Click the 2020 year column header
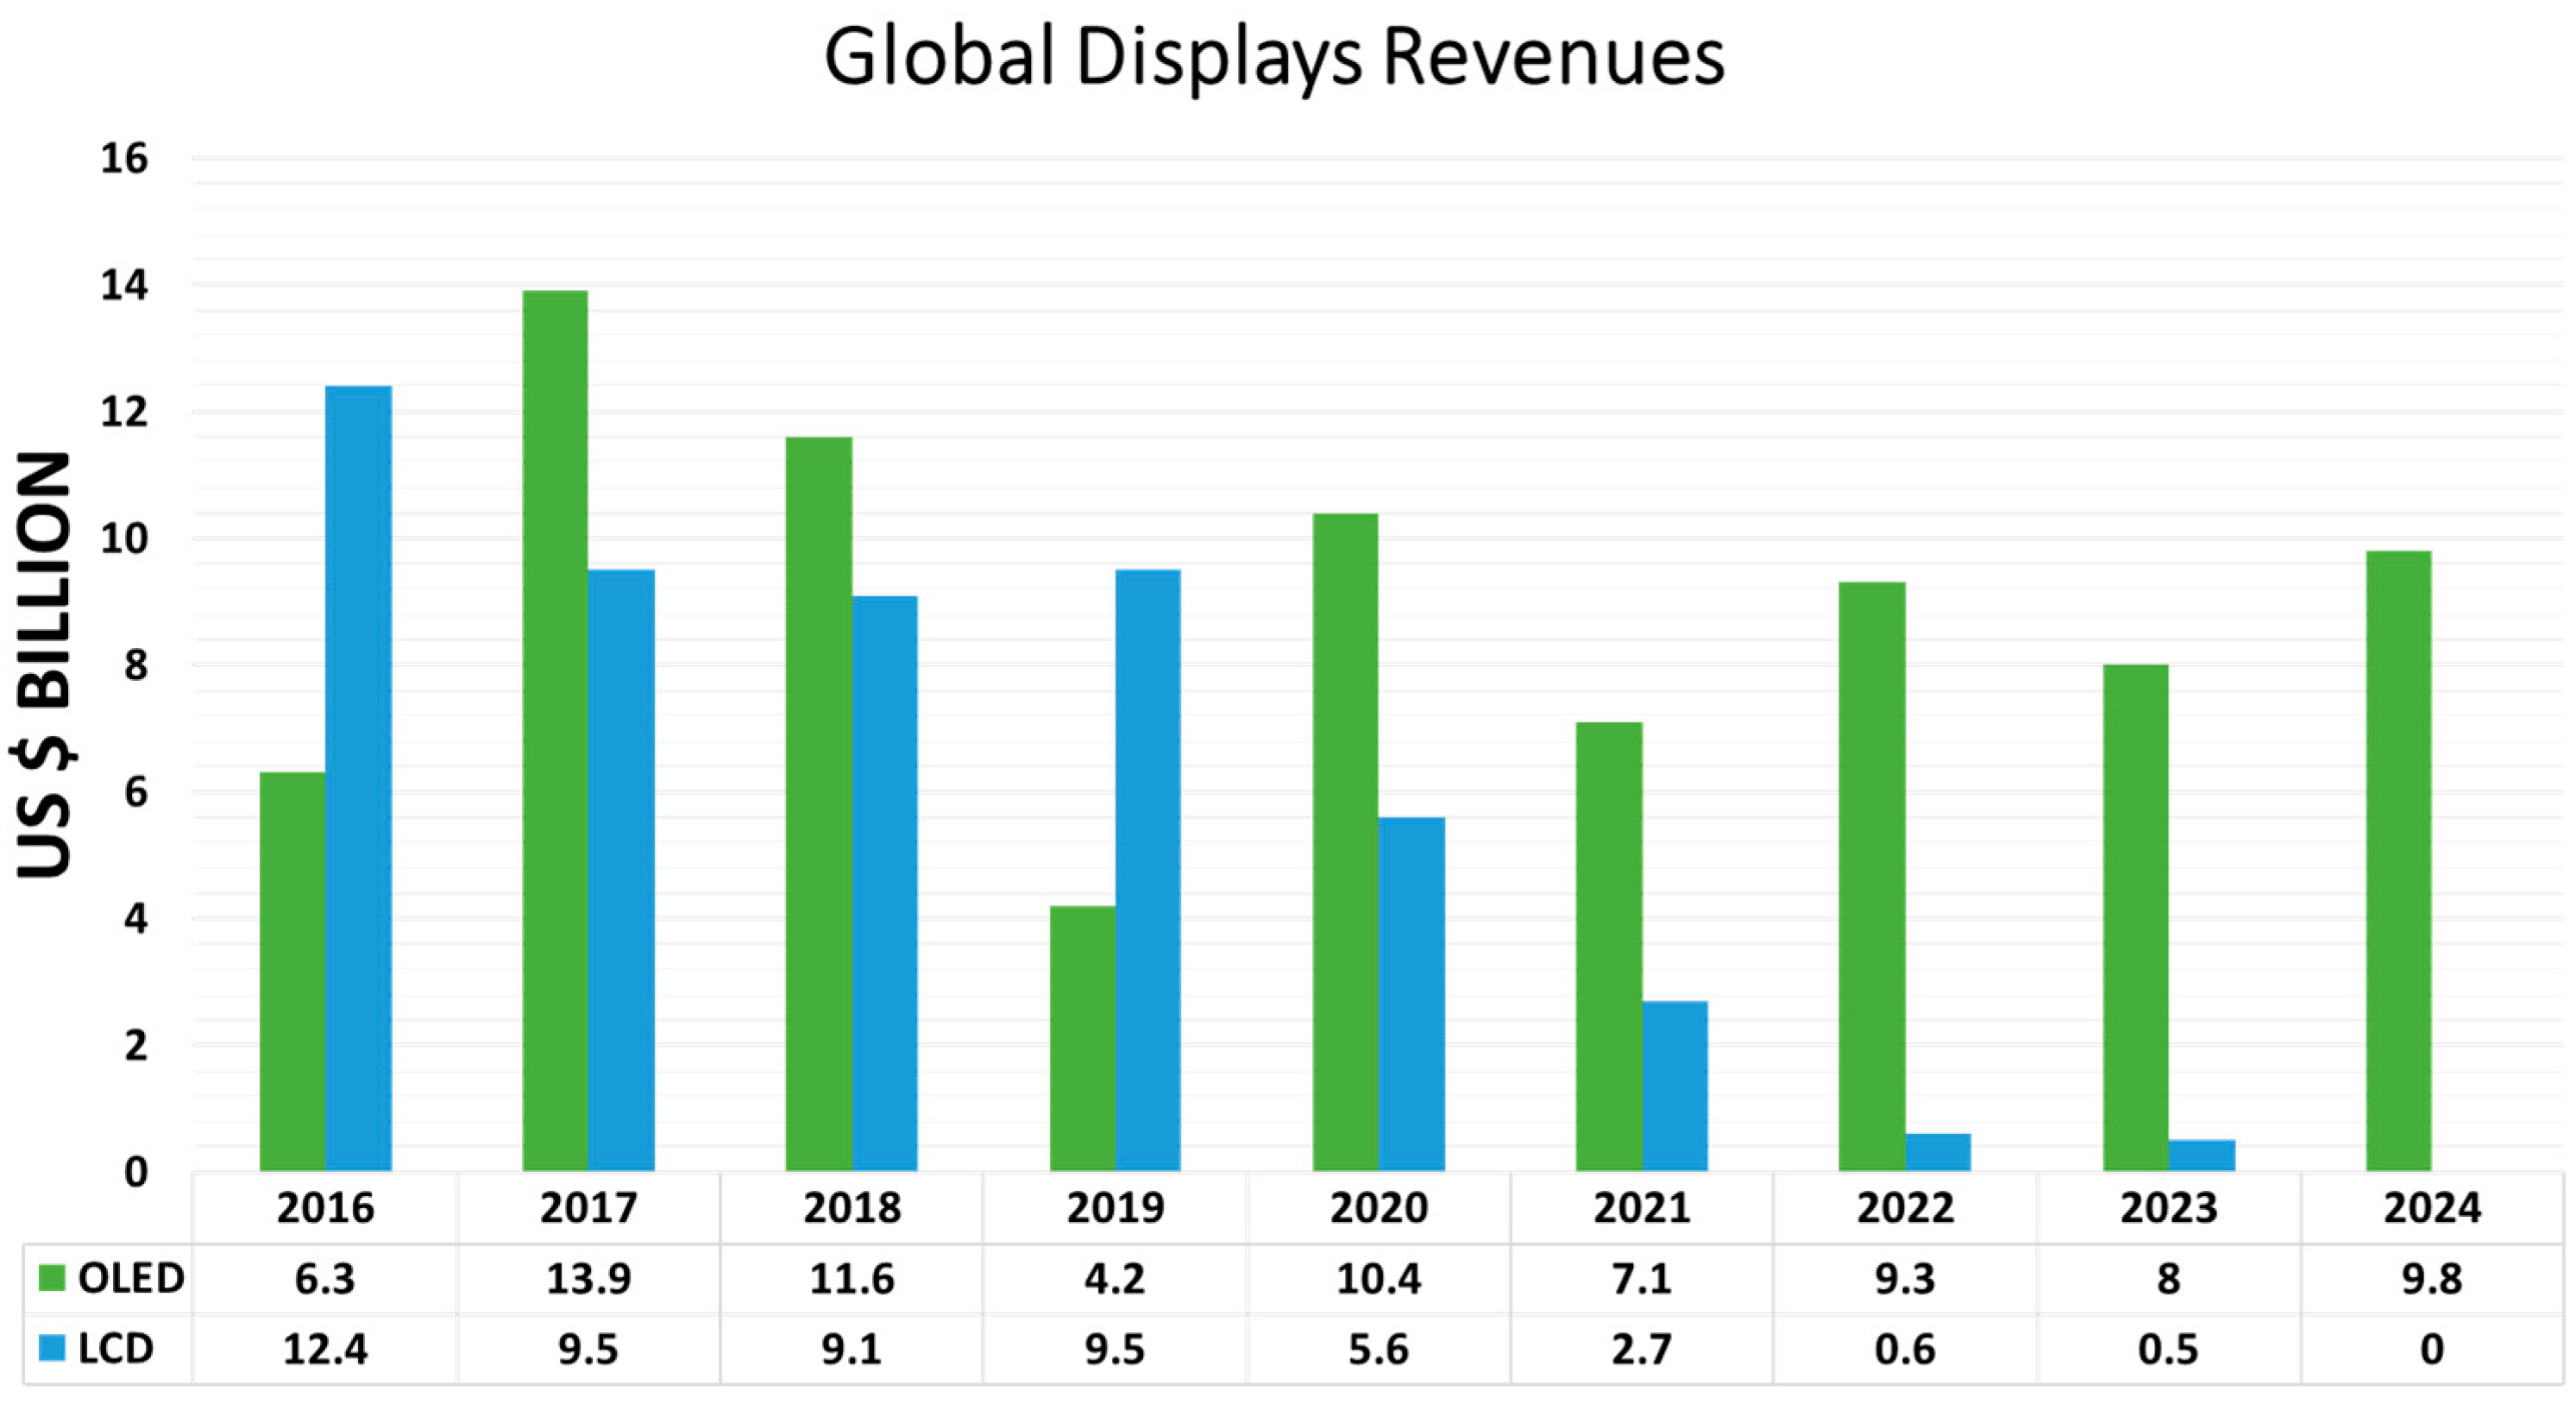Viewport: 2576px width, 1404px height. [1378, 1208]
